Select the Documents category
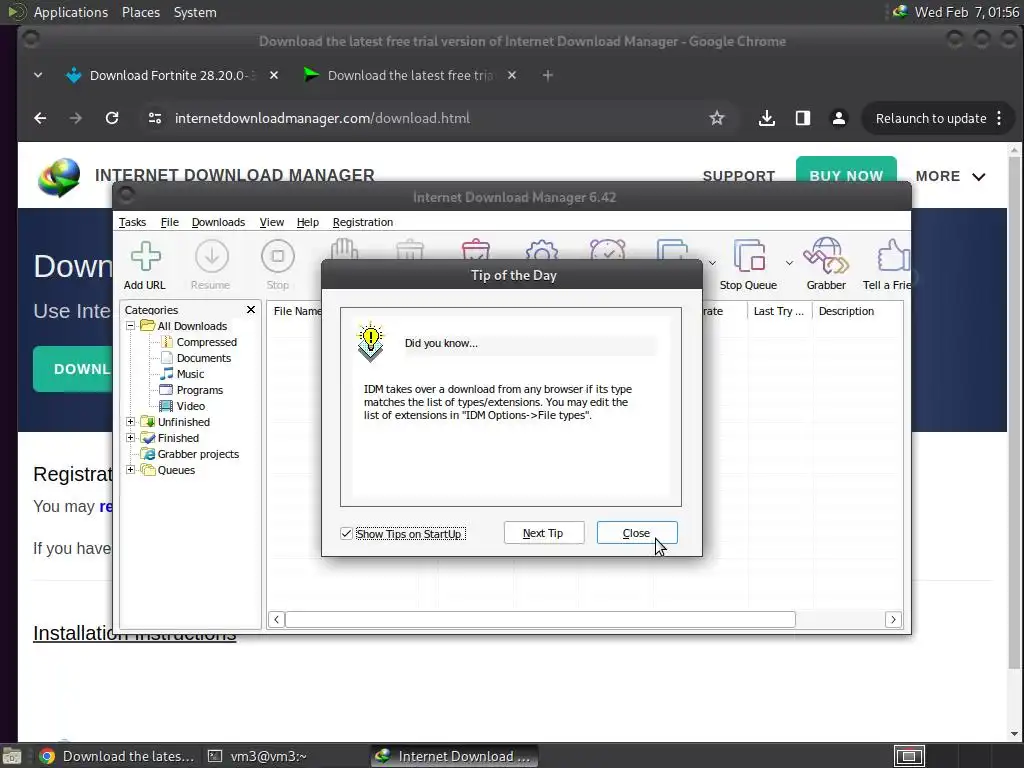 click(195, 358)
